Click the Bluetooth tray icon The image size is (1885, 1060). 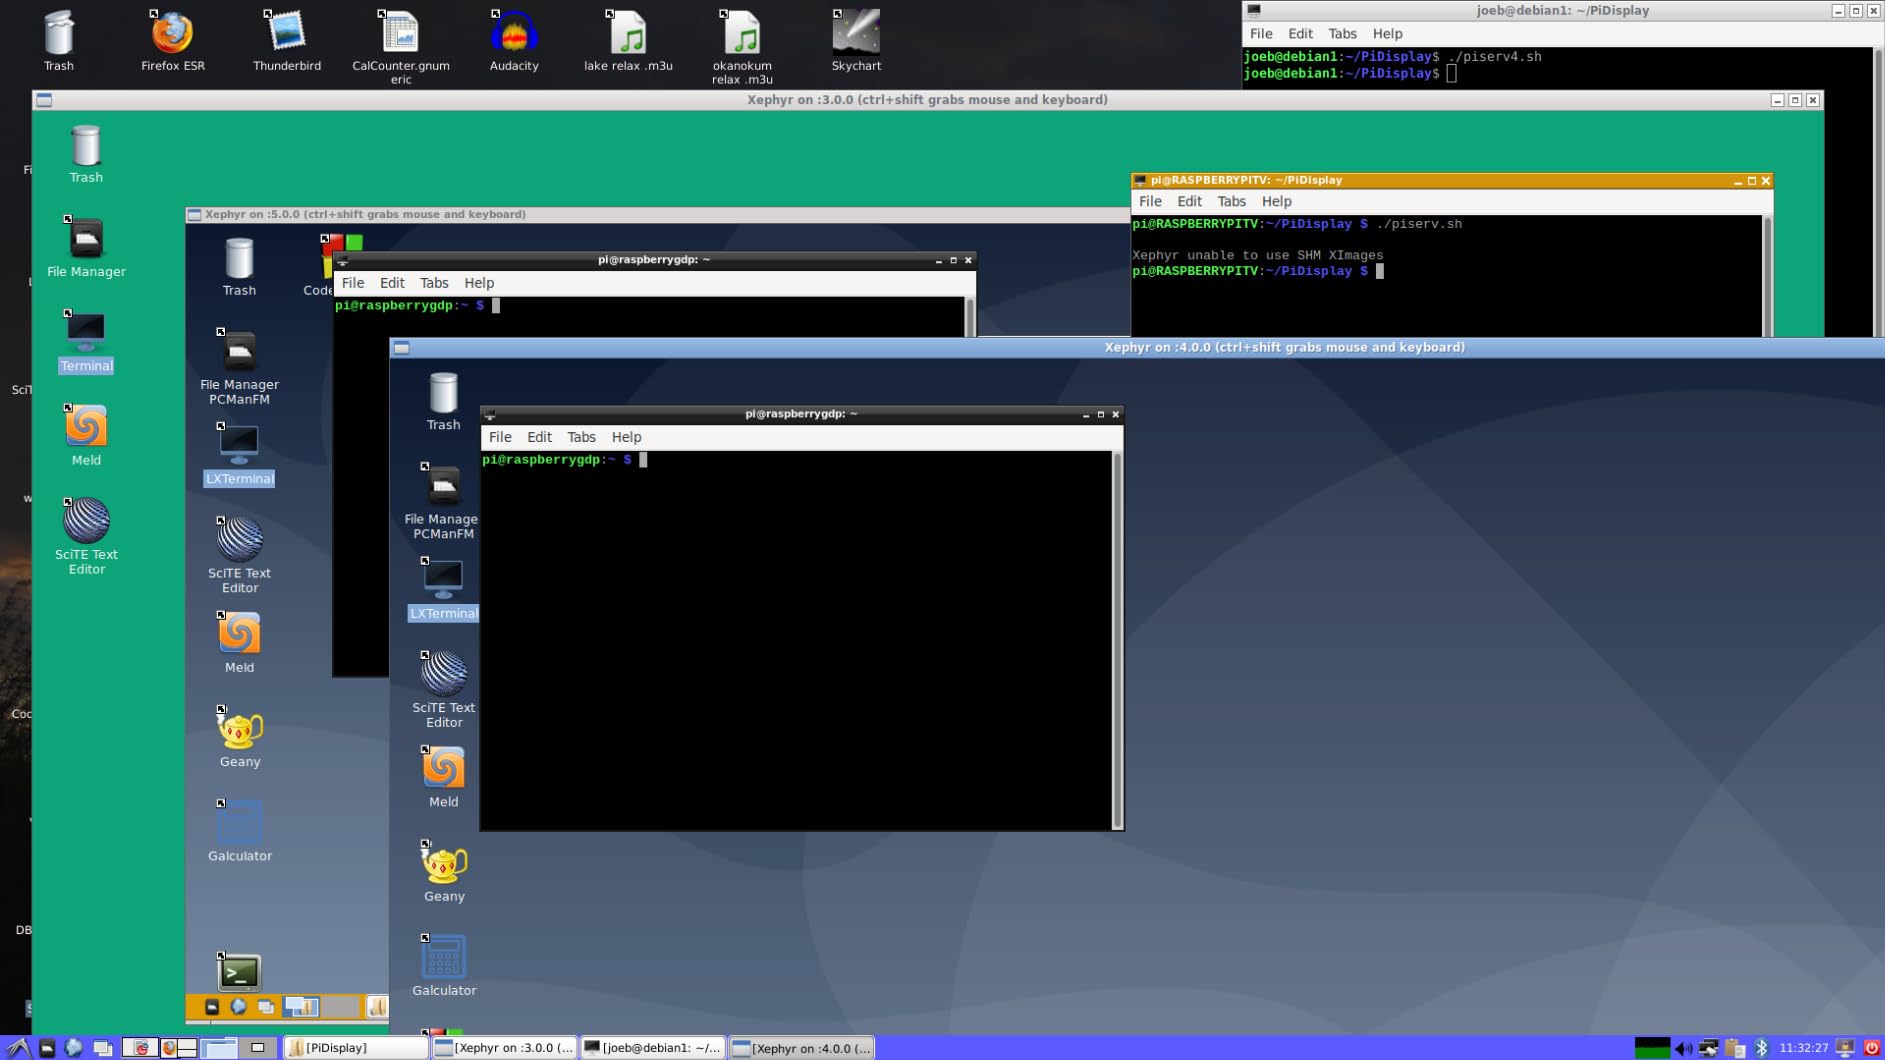[x=1762, y=1048]
